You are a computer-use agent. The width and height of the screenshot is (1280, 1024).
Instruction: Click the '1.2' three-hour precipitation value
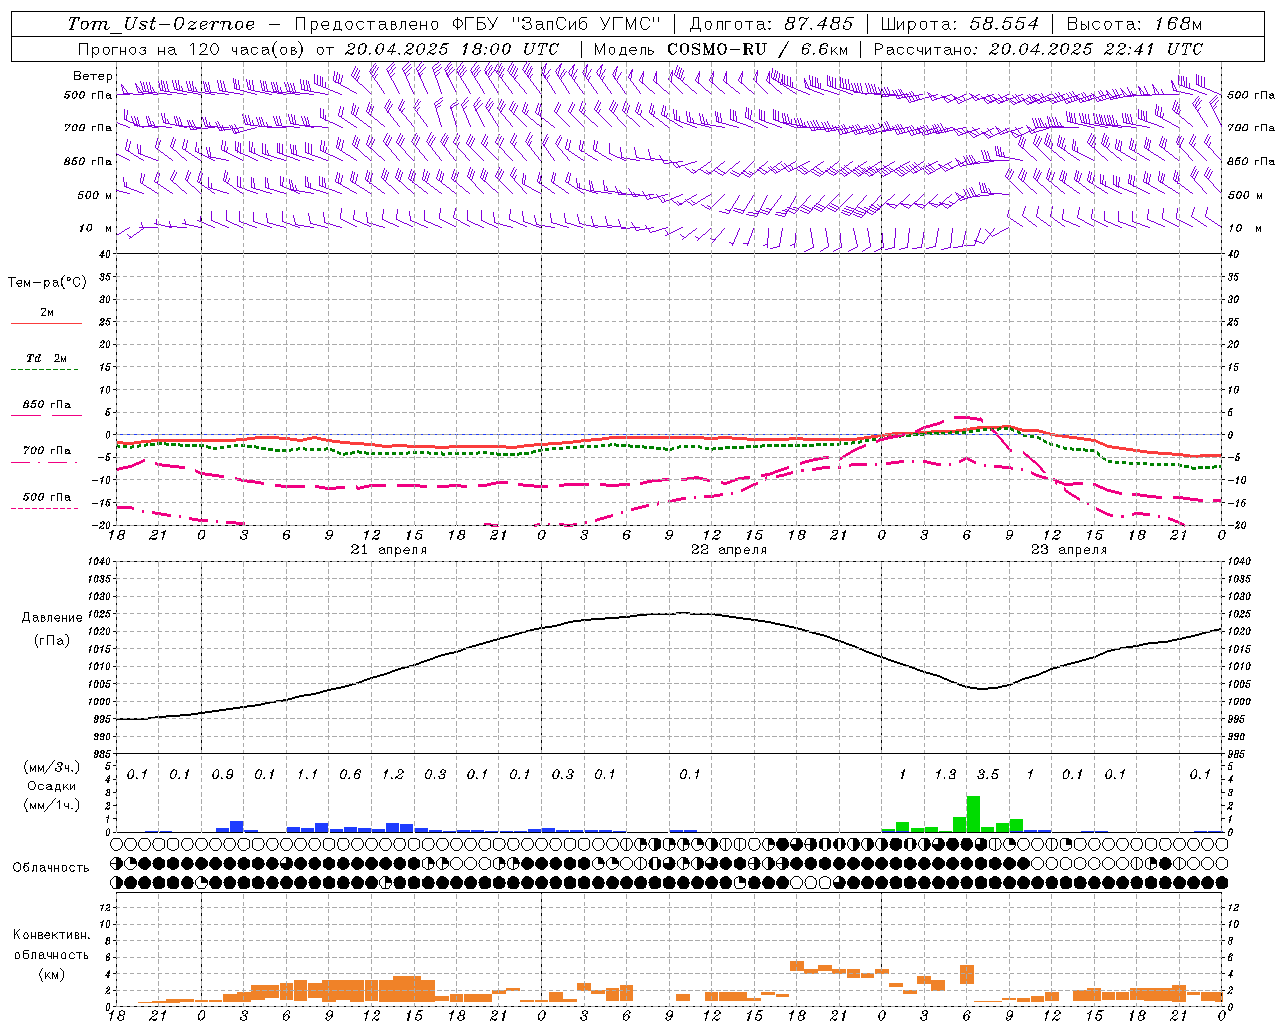(393, 774)
